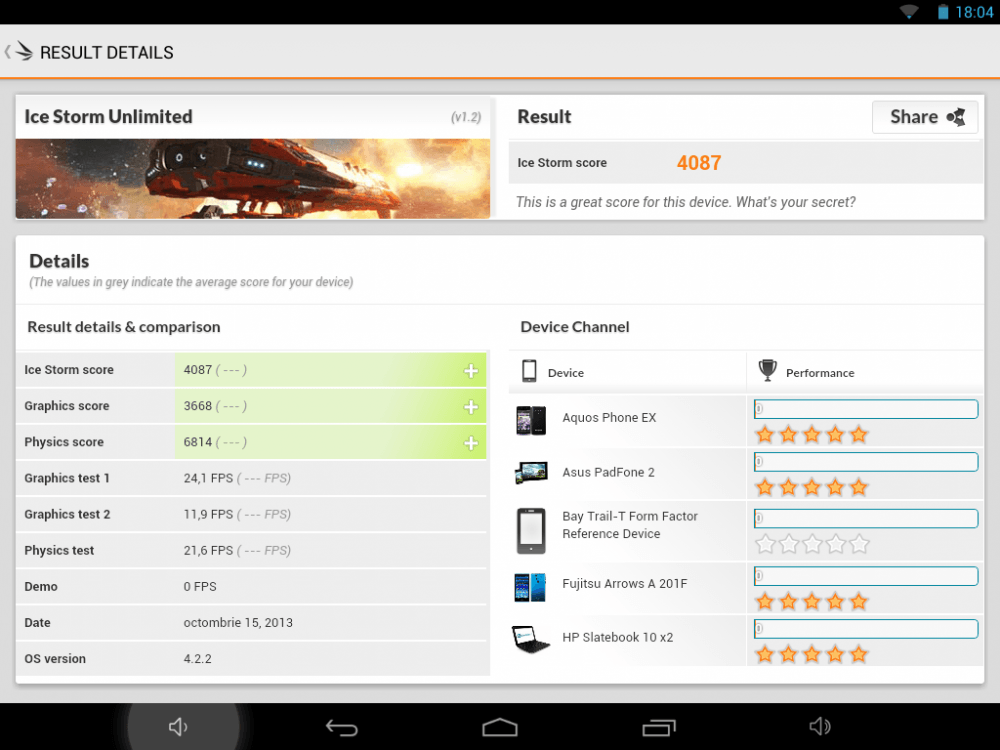This screenshot has width=1000, height=750.
Task: Open the Fujitsu Arrows A 201F entry
Action: point(624,584)
